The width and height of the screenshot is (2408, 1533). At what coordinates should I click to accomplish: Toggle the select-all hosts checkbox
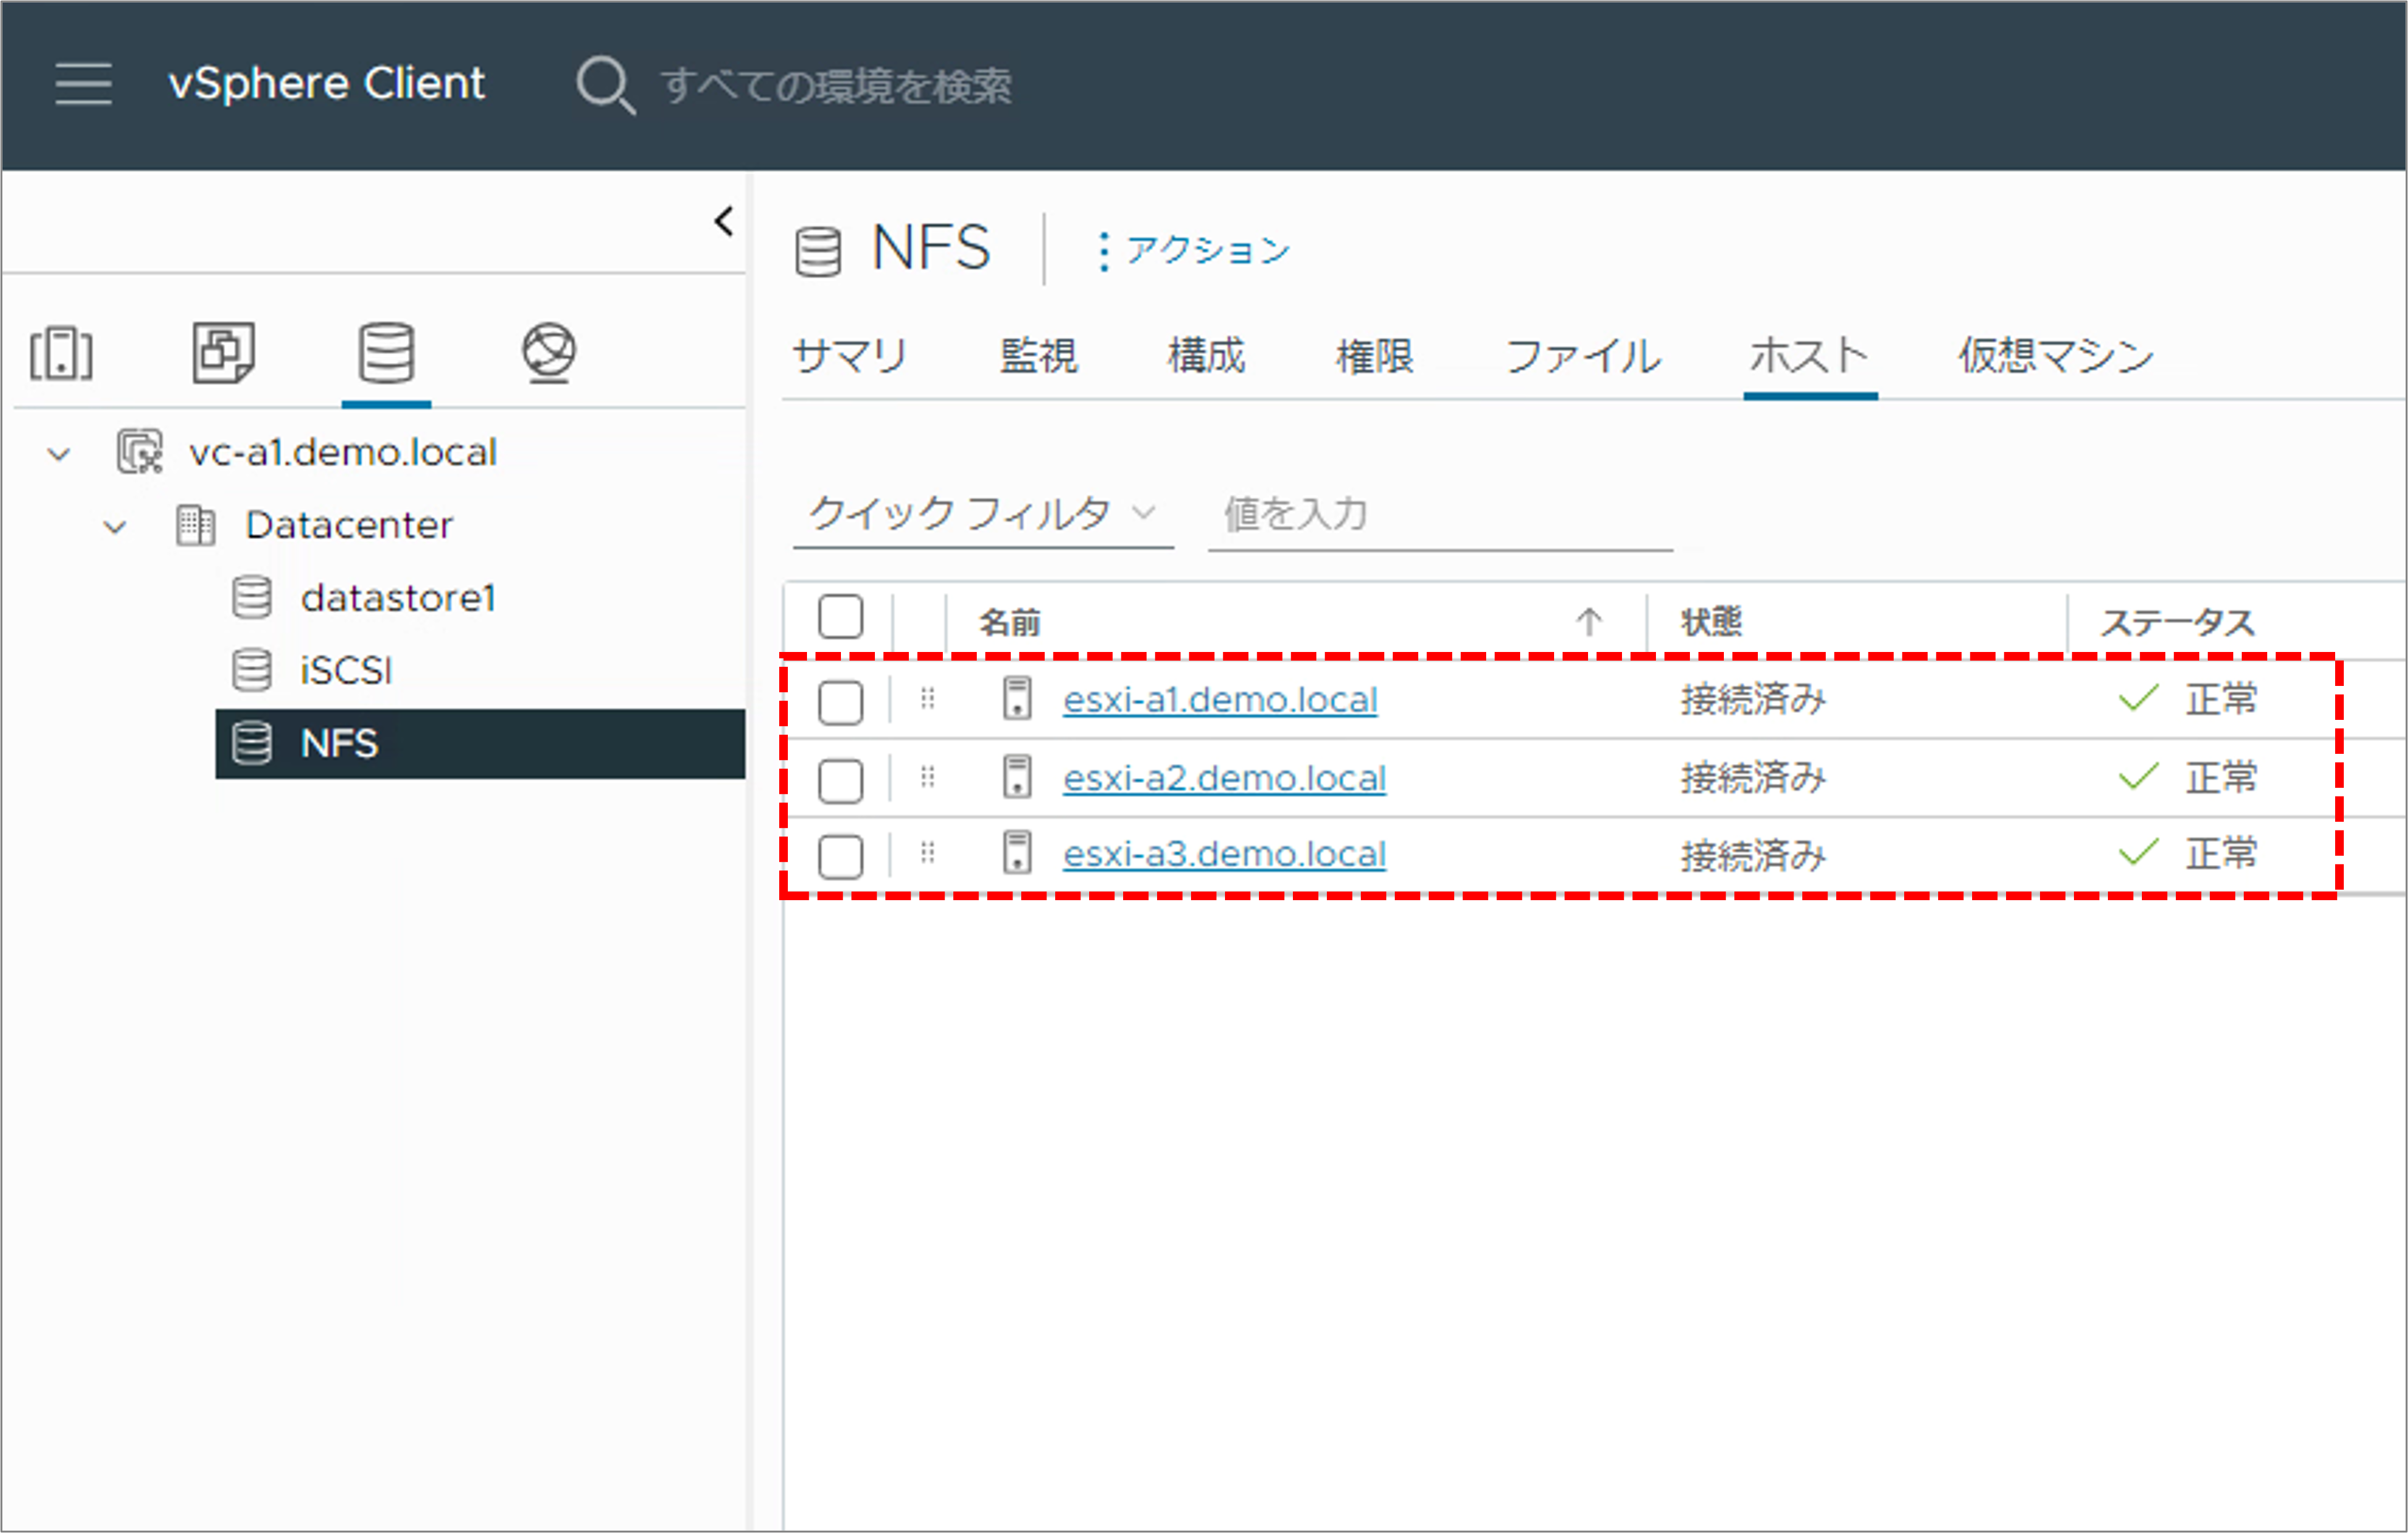click(840, 617)
